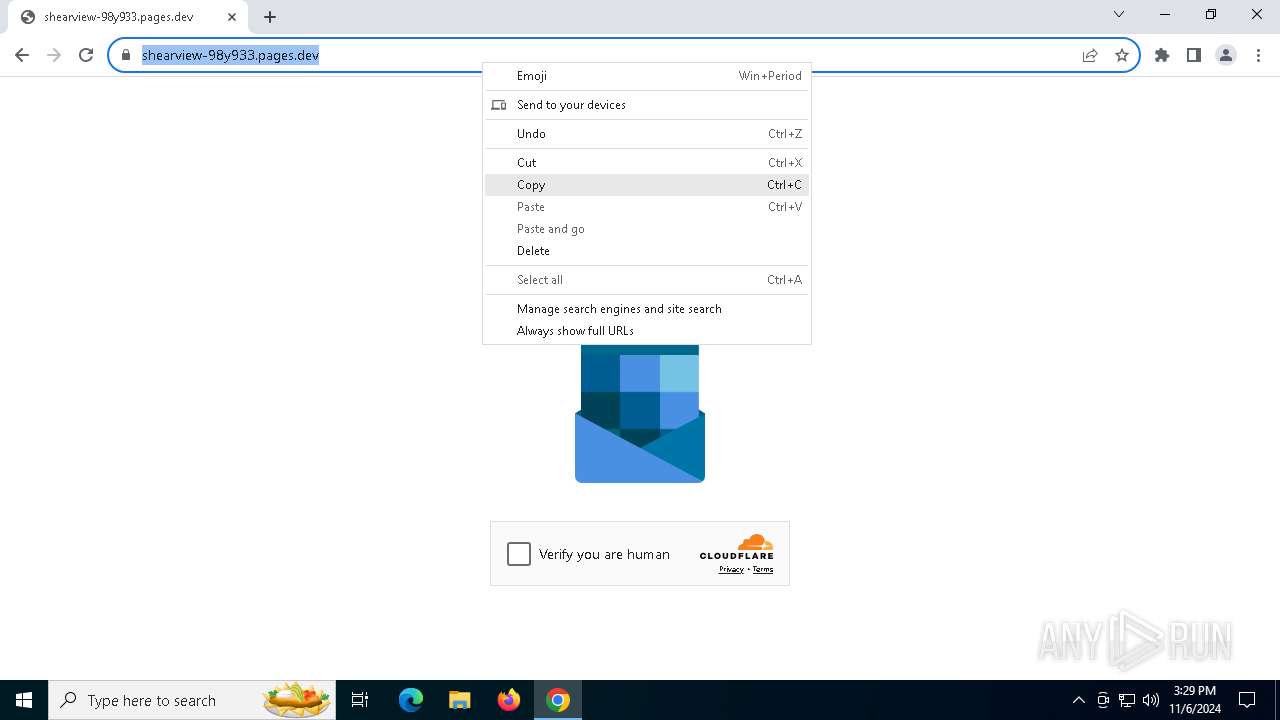The image size is (1280, 720).
Task: Click the Cloudflare logo
Action: click(x=737, y=548)
